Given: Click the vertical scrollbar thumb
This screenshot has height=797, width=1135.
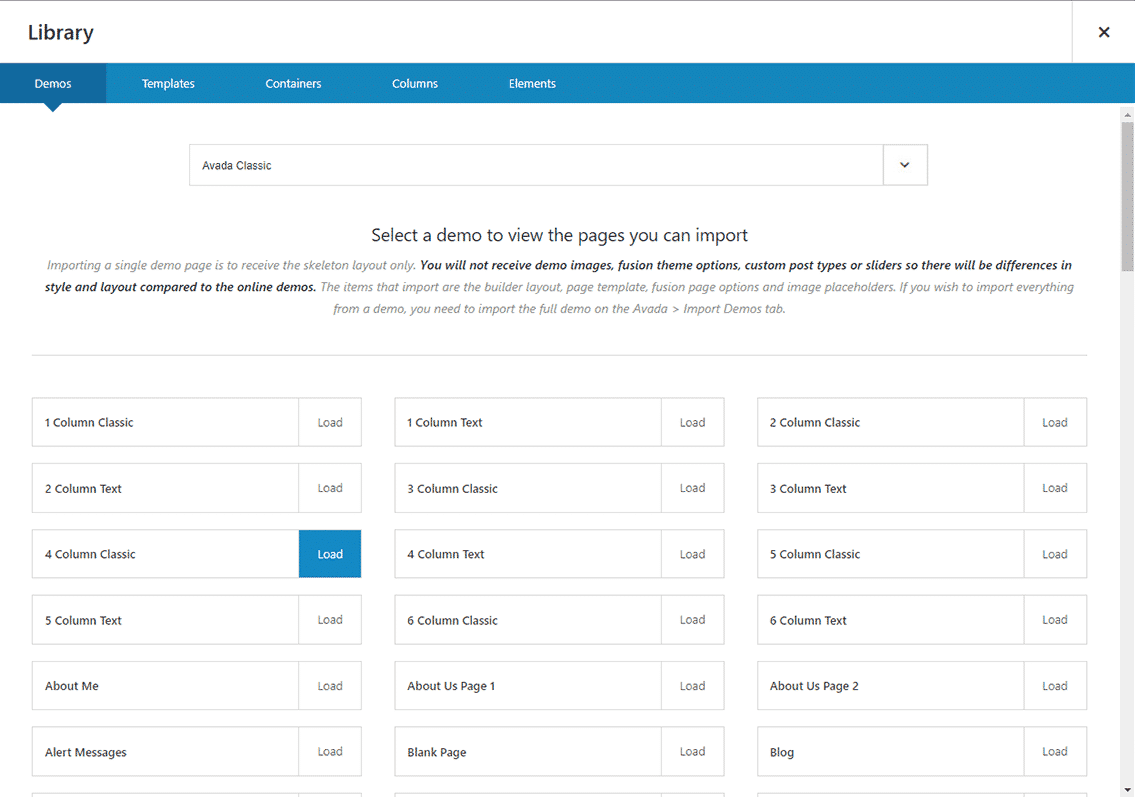Looking at the screenshot, I should (x=1127, y=196).
